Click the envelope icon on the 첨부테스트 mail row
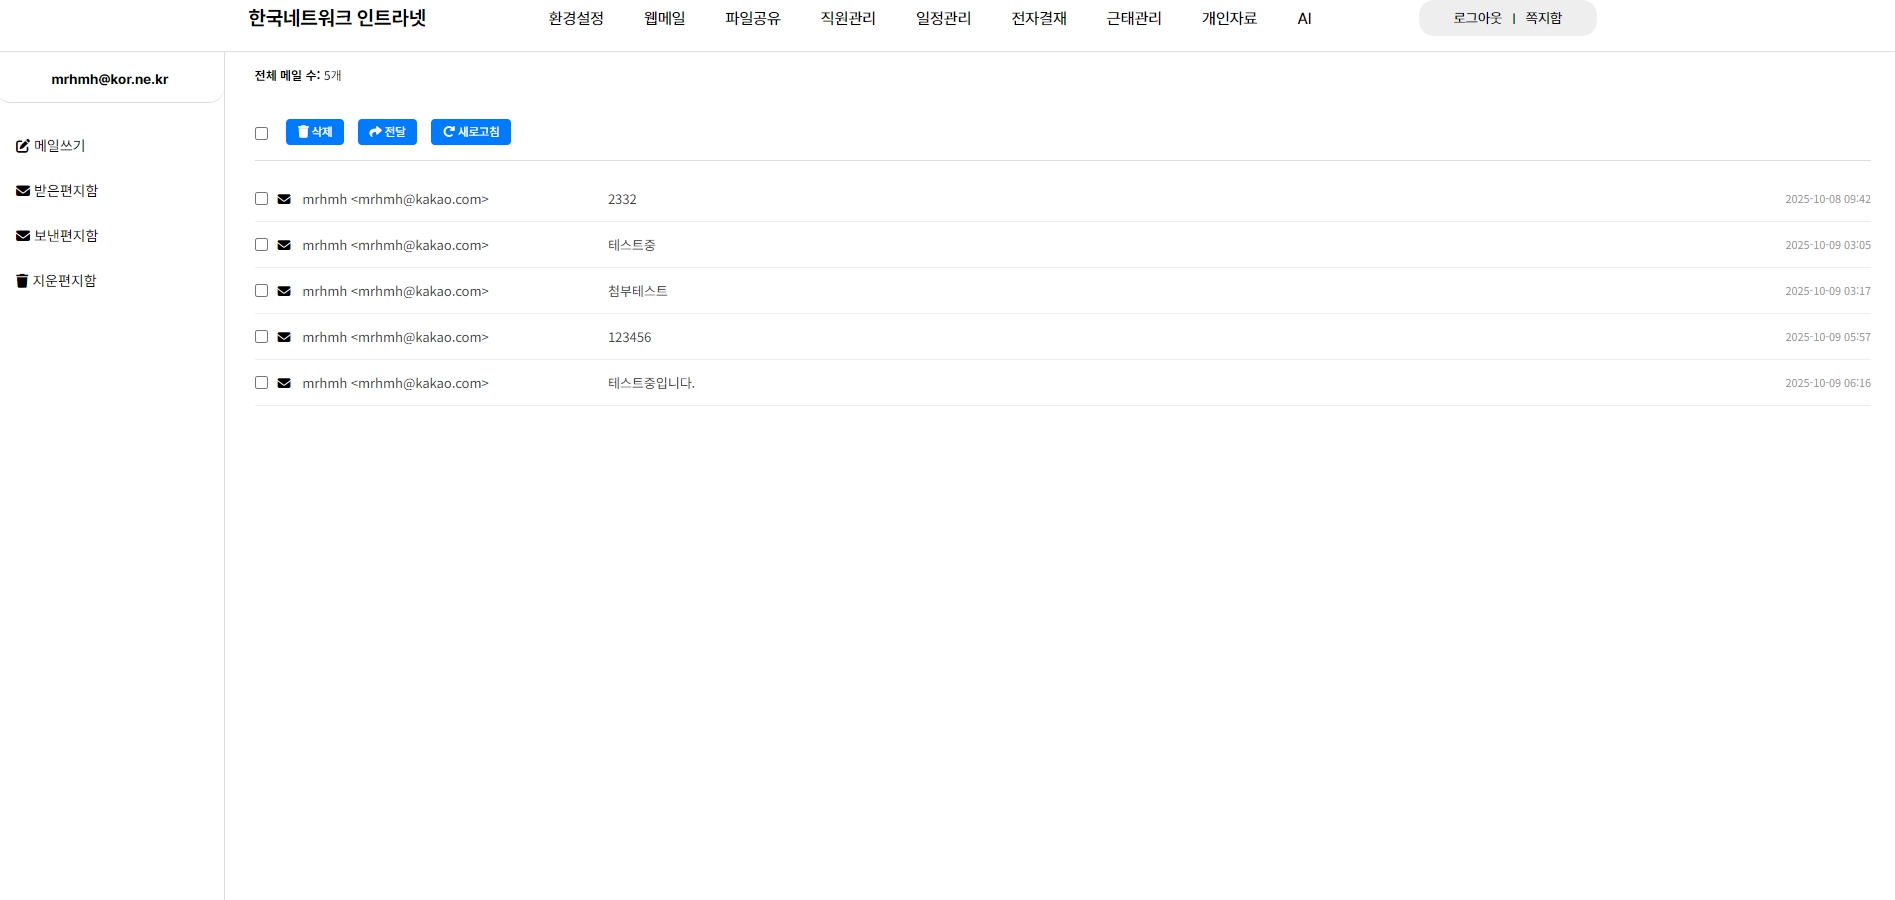 [284, 291]
